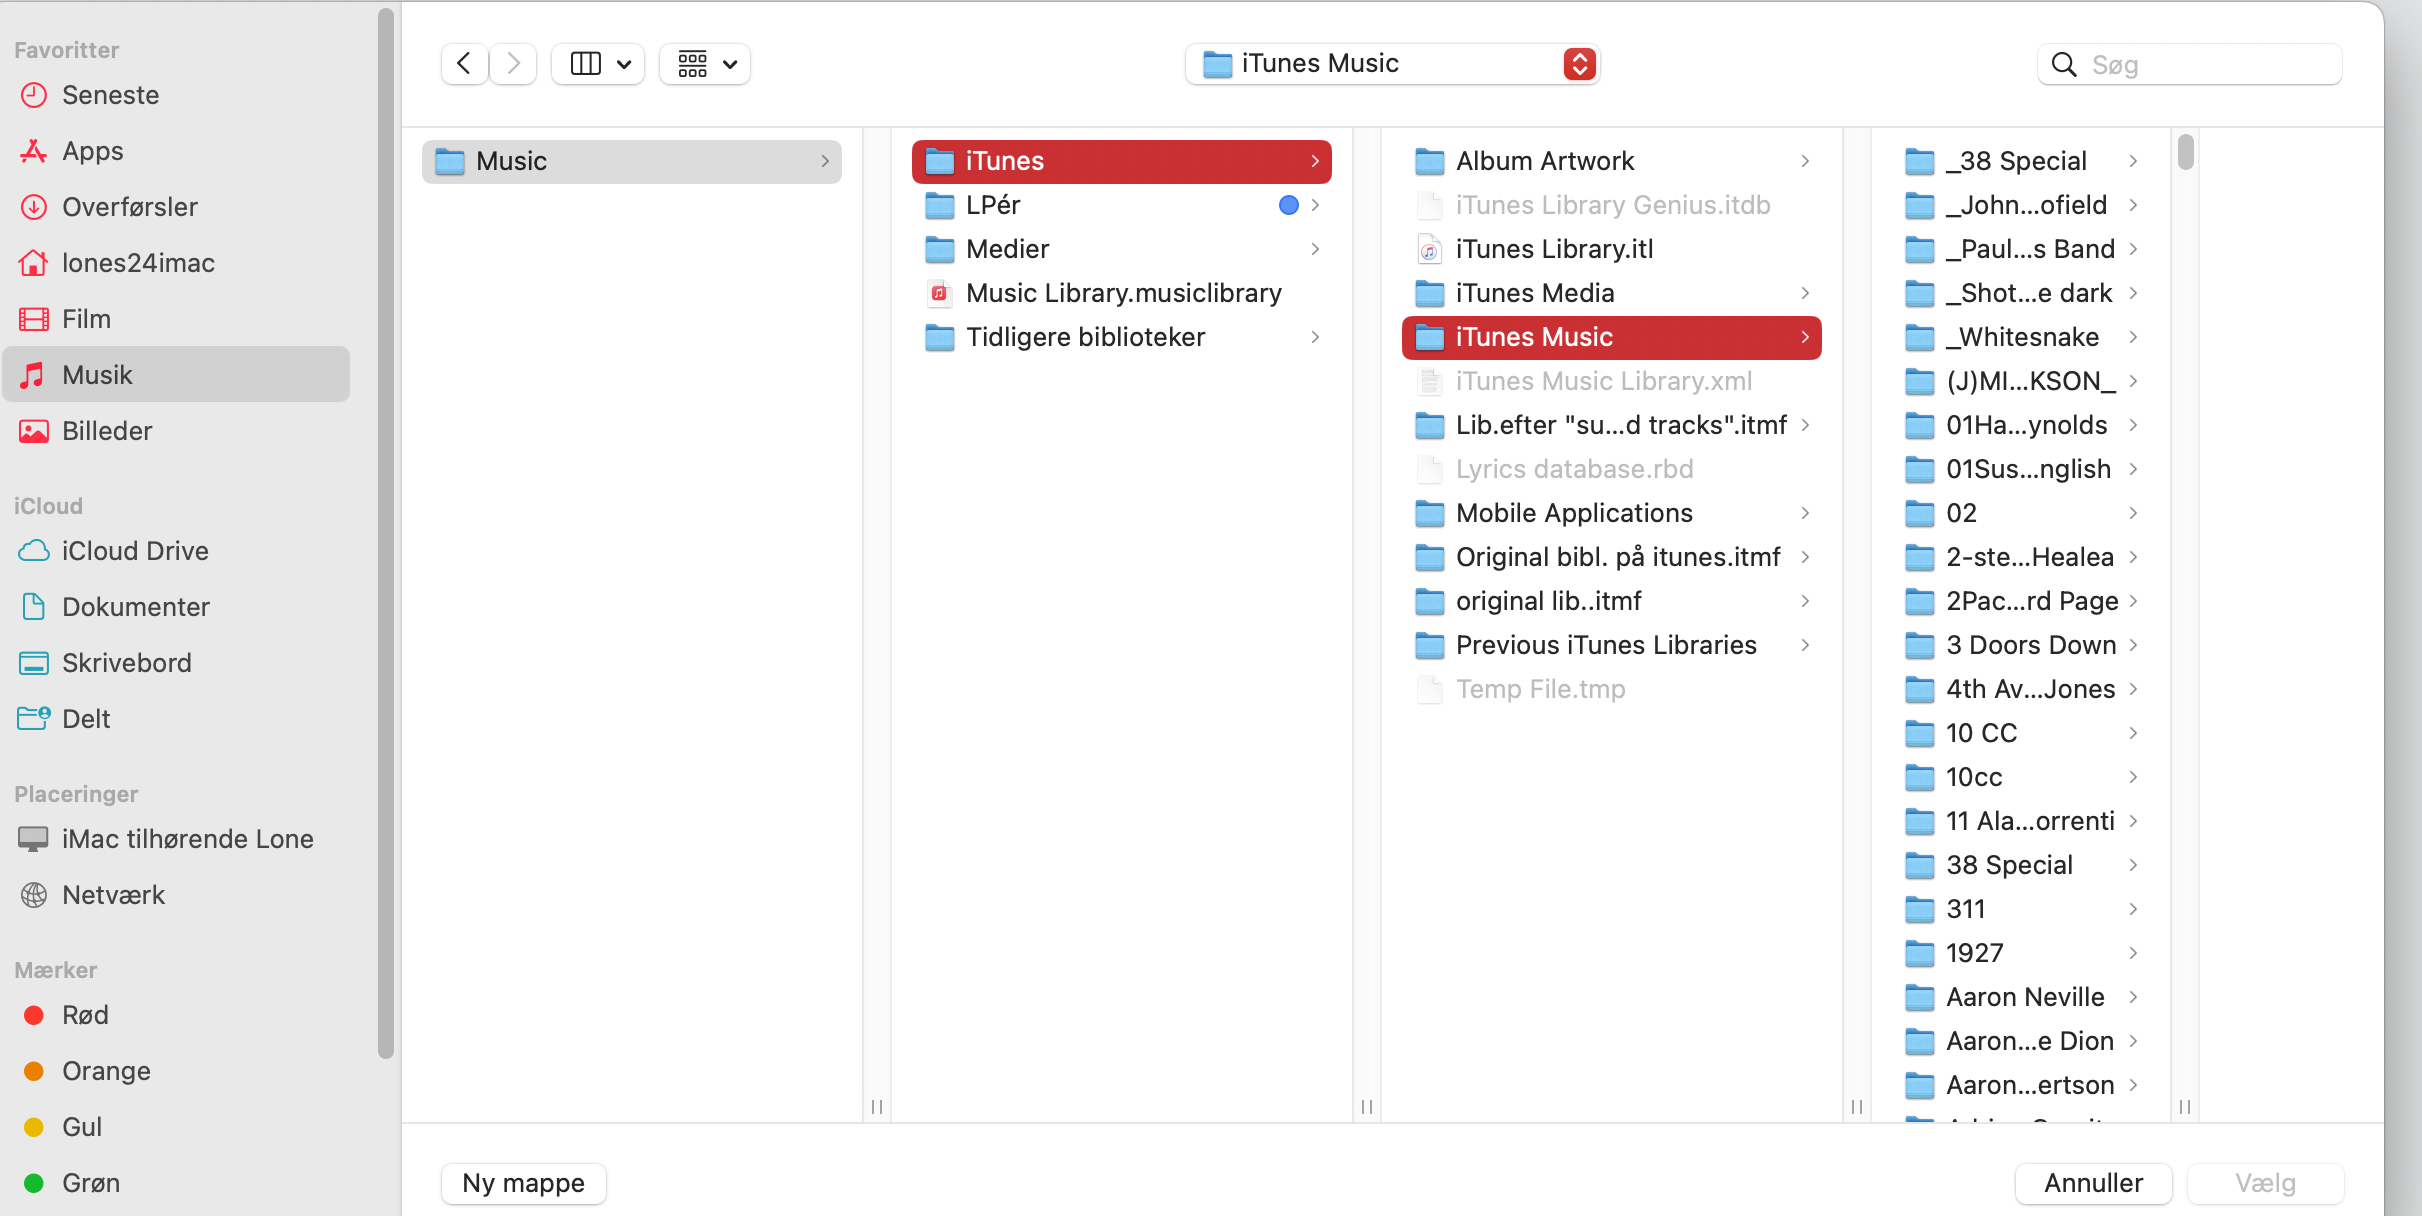Open the lones24imac home folder
Image resolution: width=2422 pixels, height=1216 pixels.
tap(176, 263)
